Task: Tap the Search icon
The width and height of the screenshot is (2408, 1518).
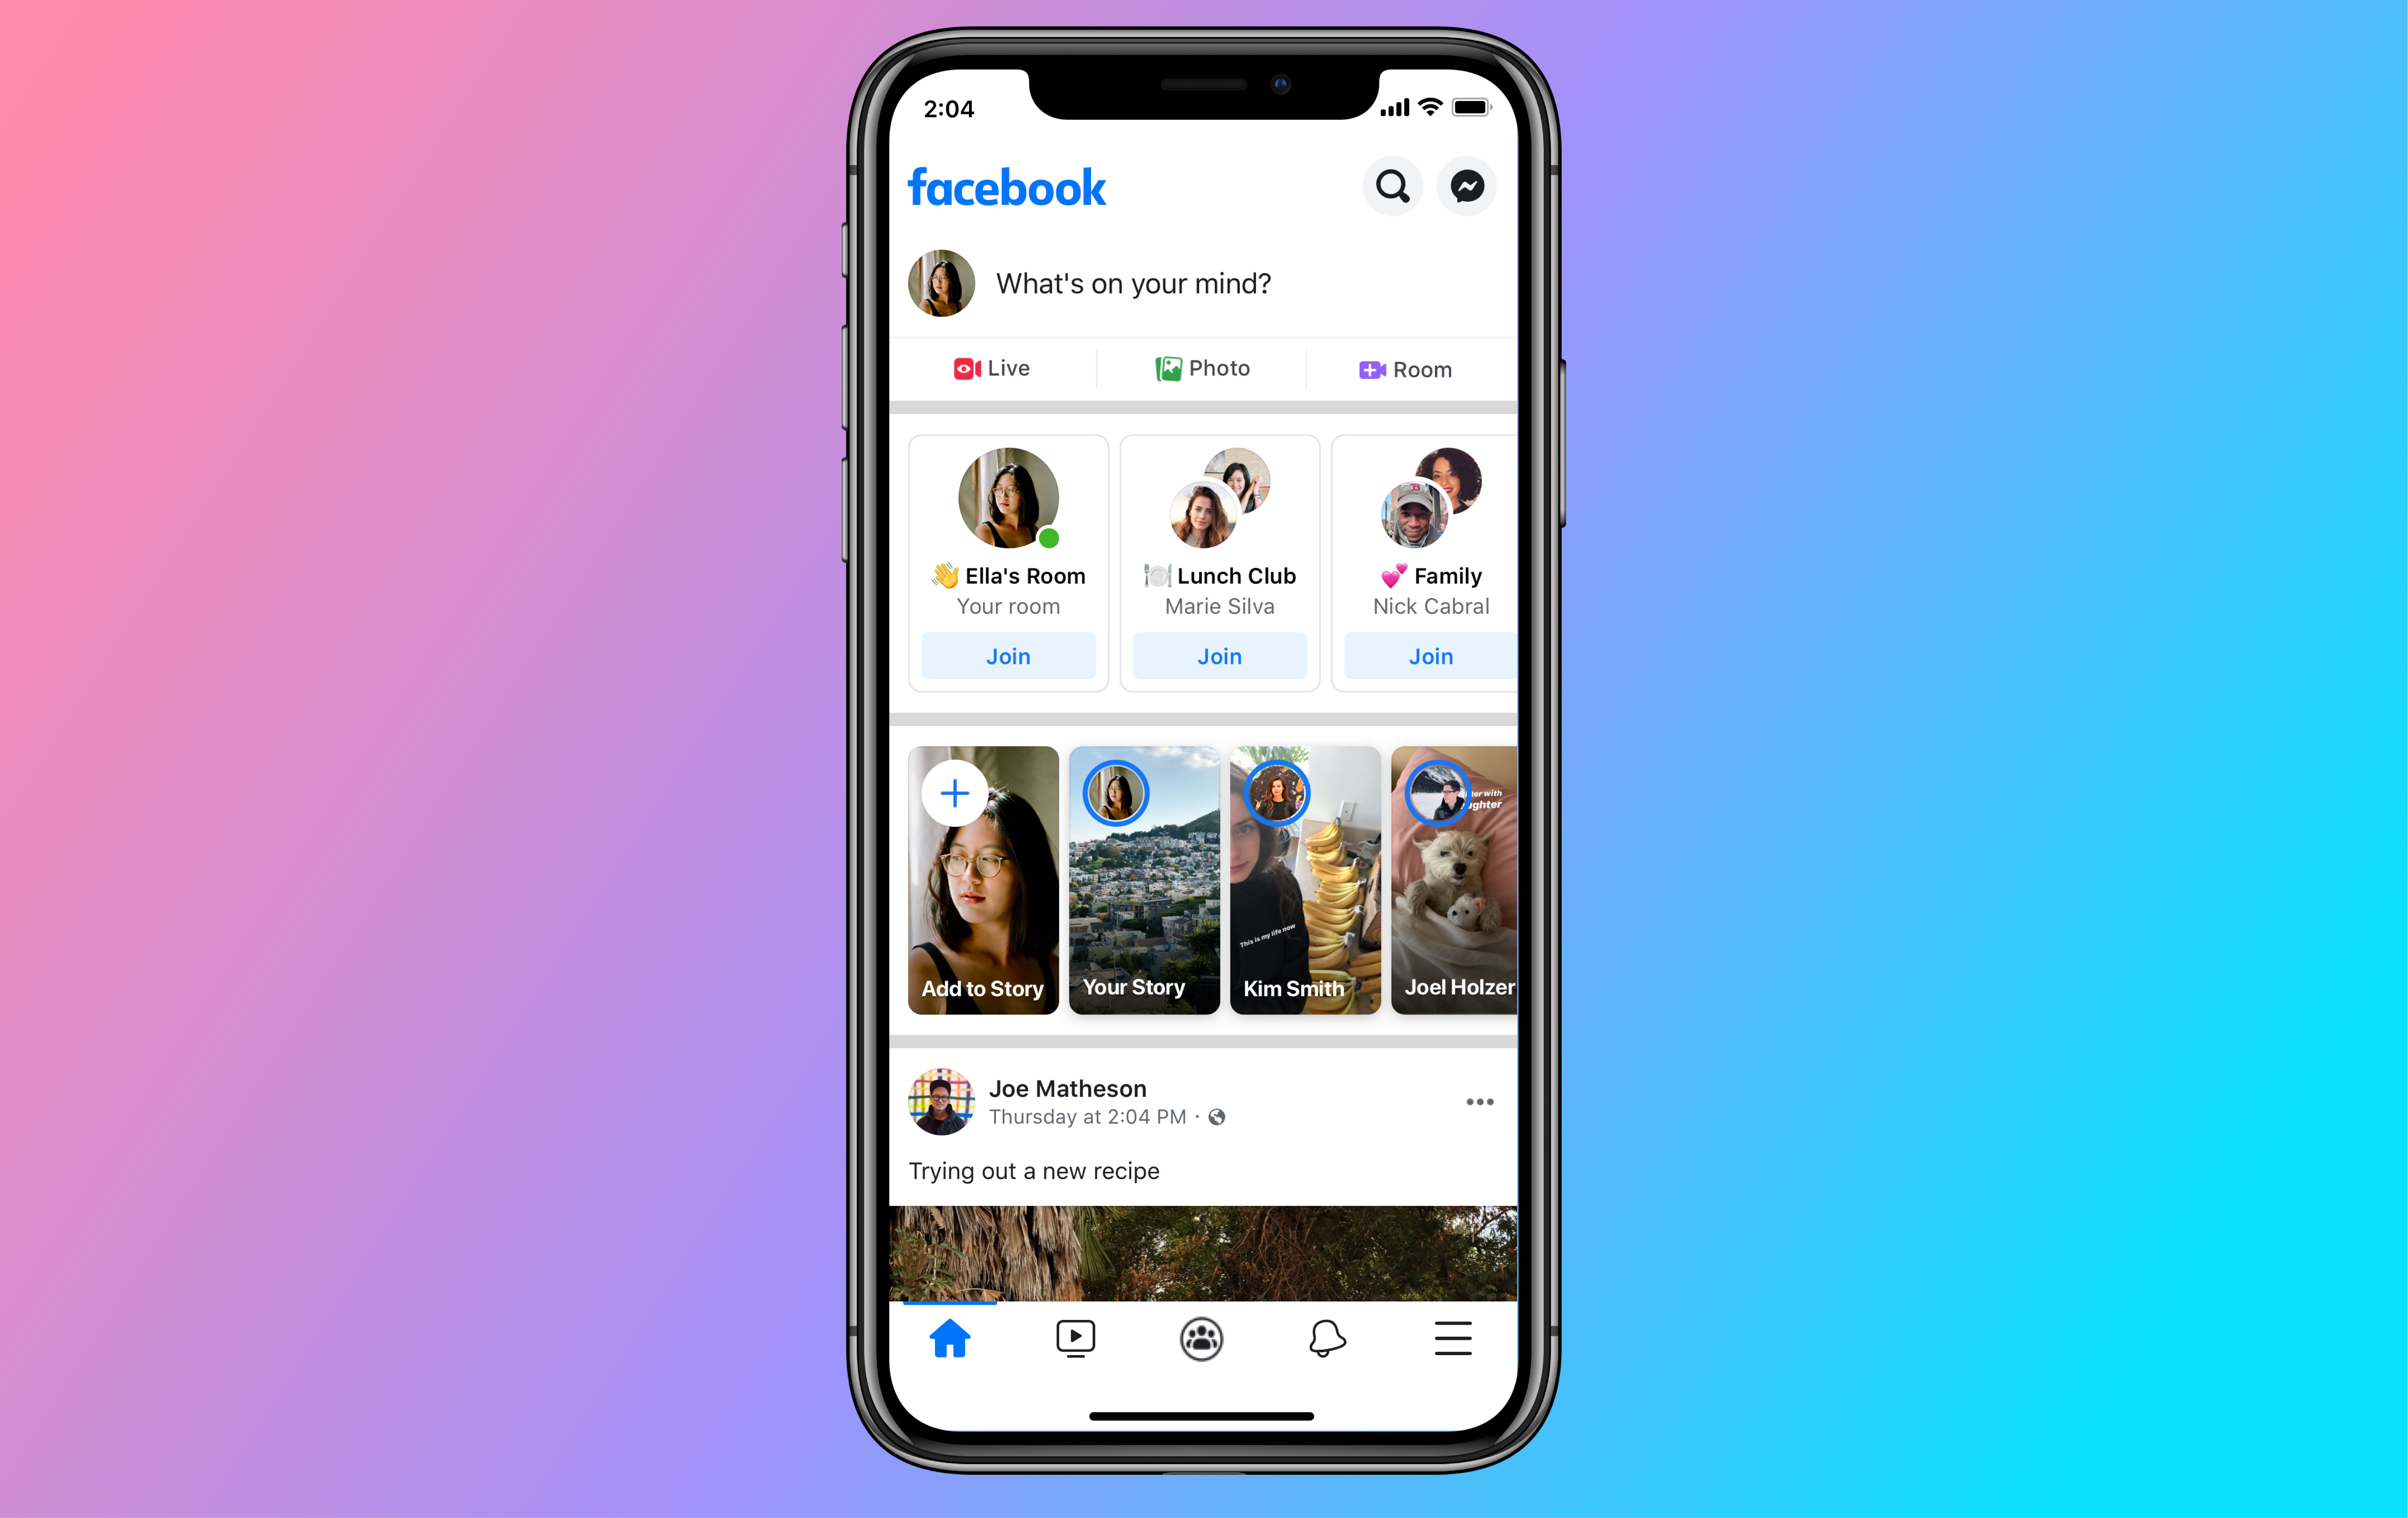Action: 1392,187
